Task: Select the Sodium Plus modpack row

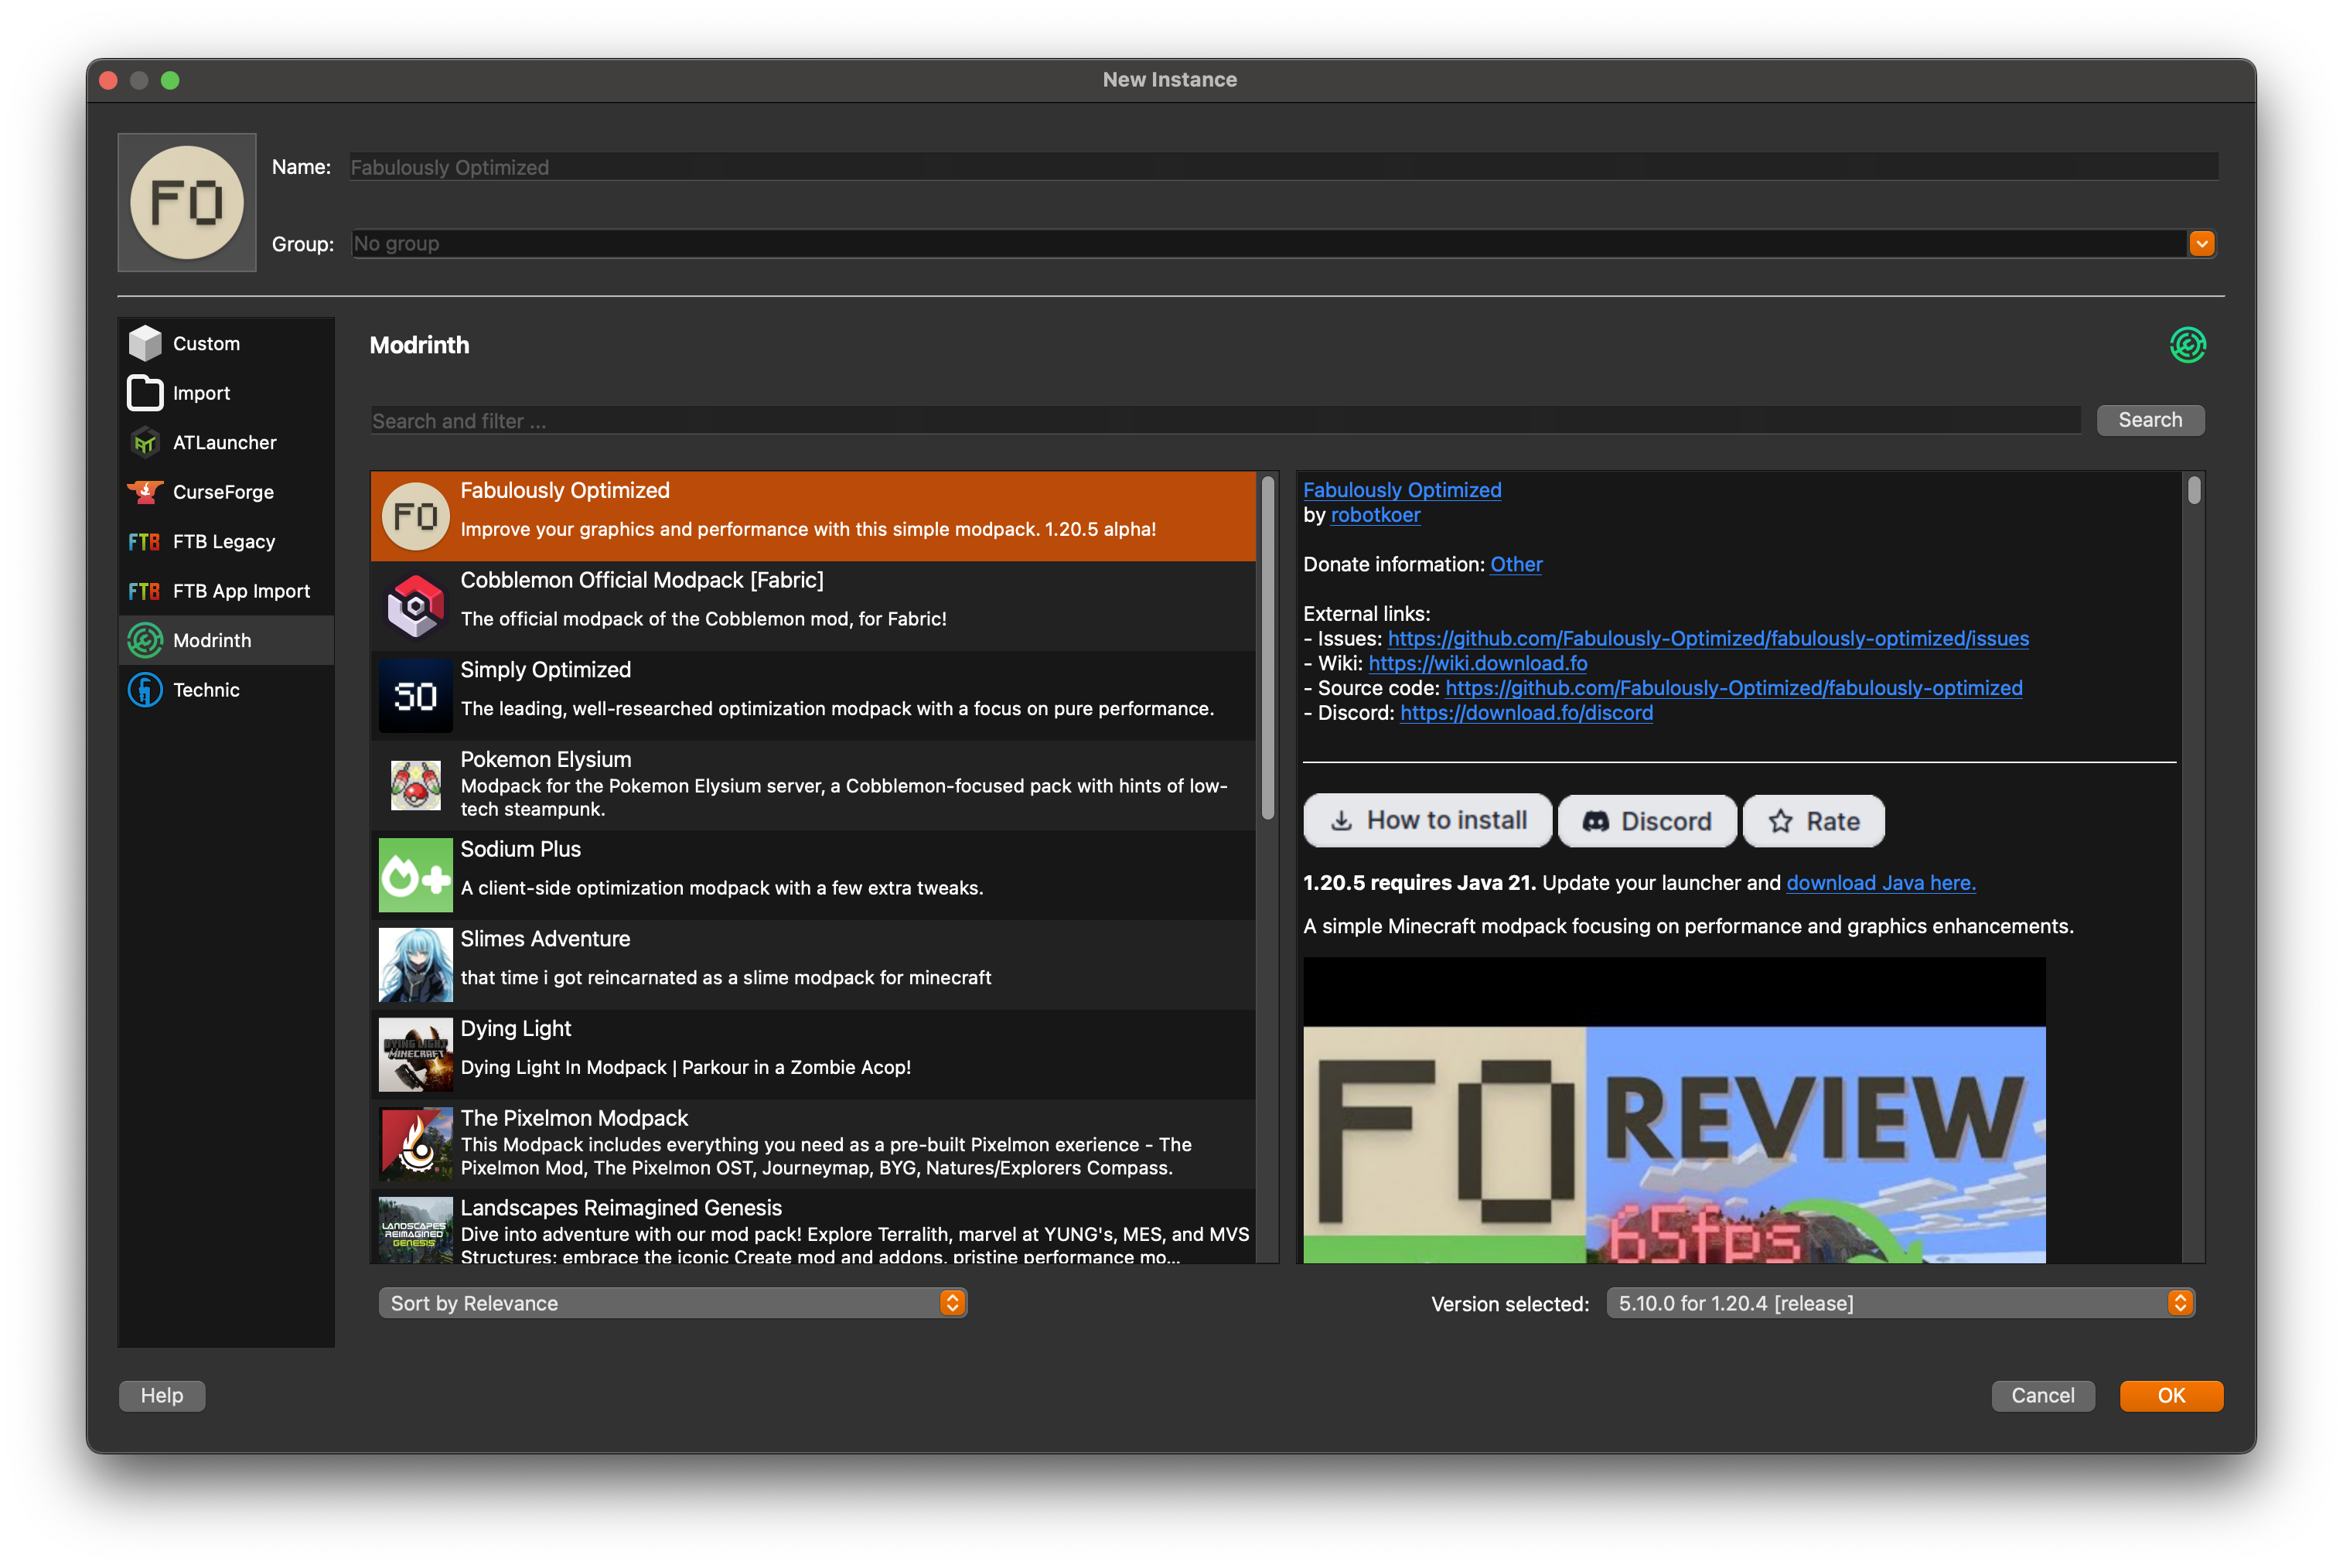Action: point(813,875)
